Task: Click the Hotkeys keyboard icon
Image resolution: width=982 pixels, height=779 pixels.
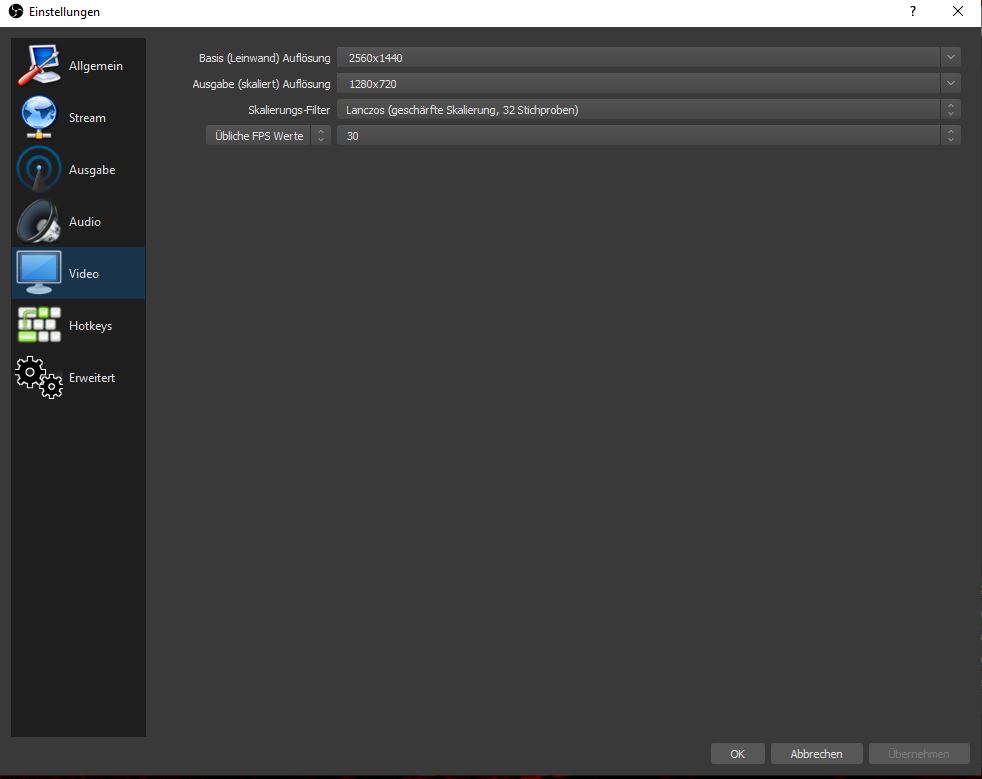Action: click(39, 326)
